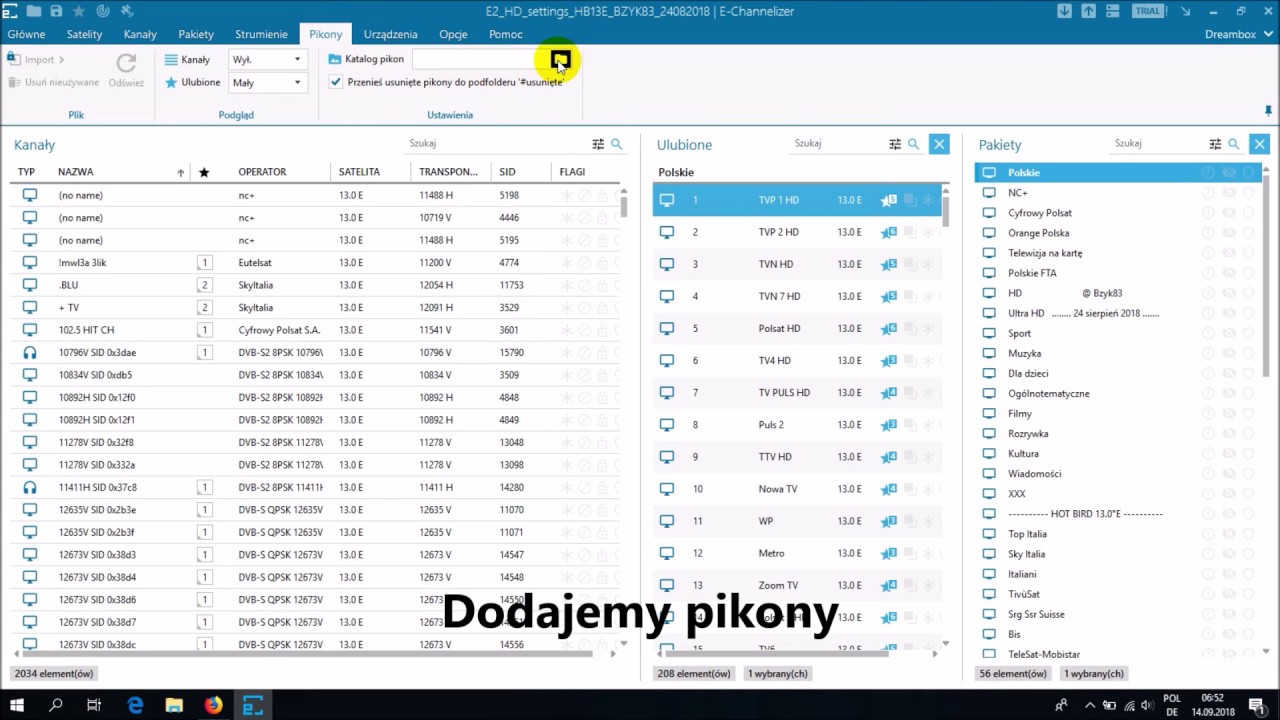Click the Katalog pikon path field
This screenshot has width=1280, height=720.
(480, 59)
